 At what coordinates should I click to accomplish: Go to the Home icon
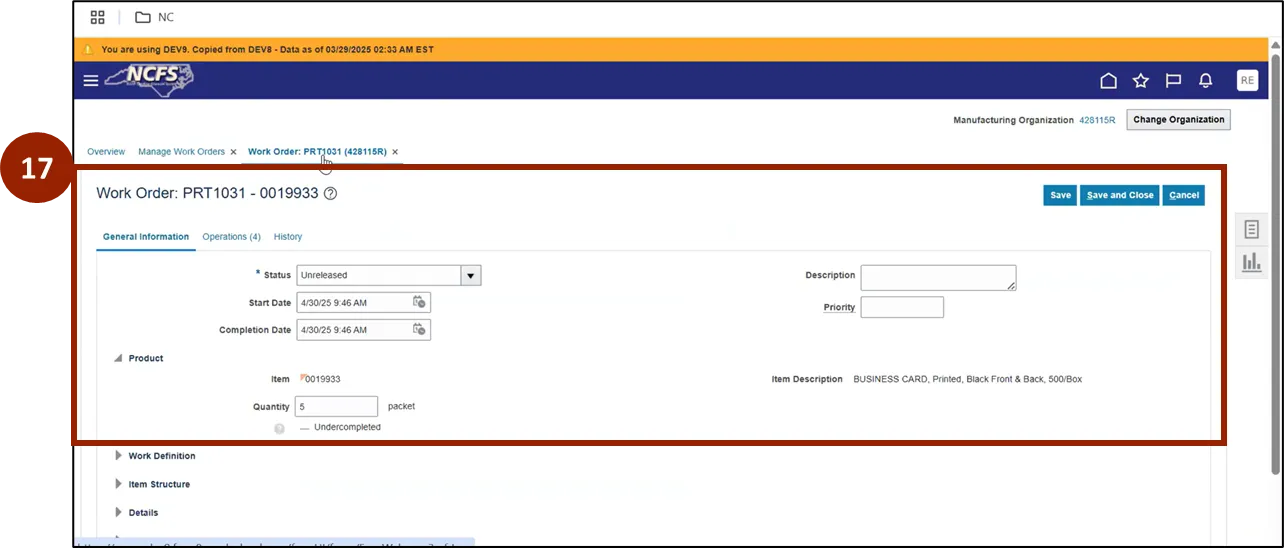click(1108, 81)
